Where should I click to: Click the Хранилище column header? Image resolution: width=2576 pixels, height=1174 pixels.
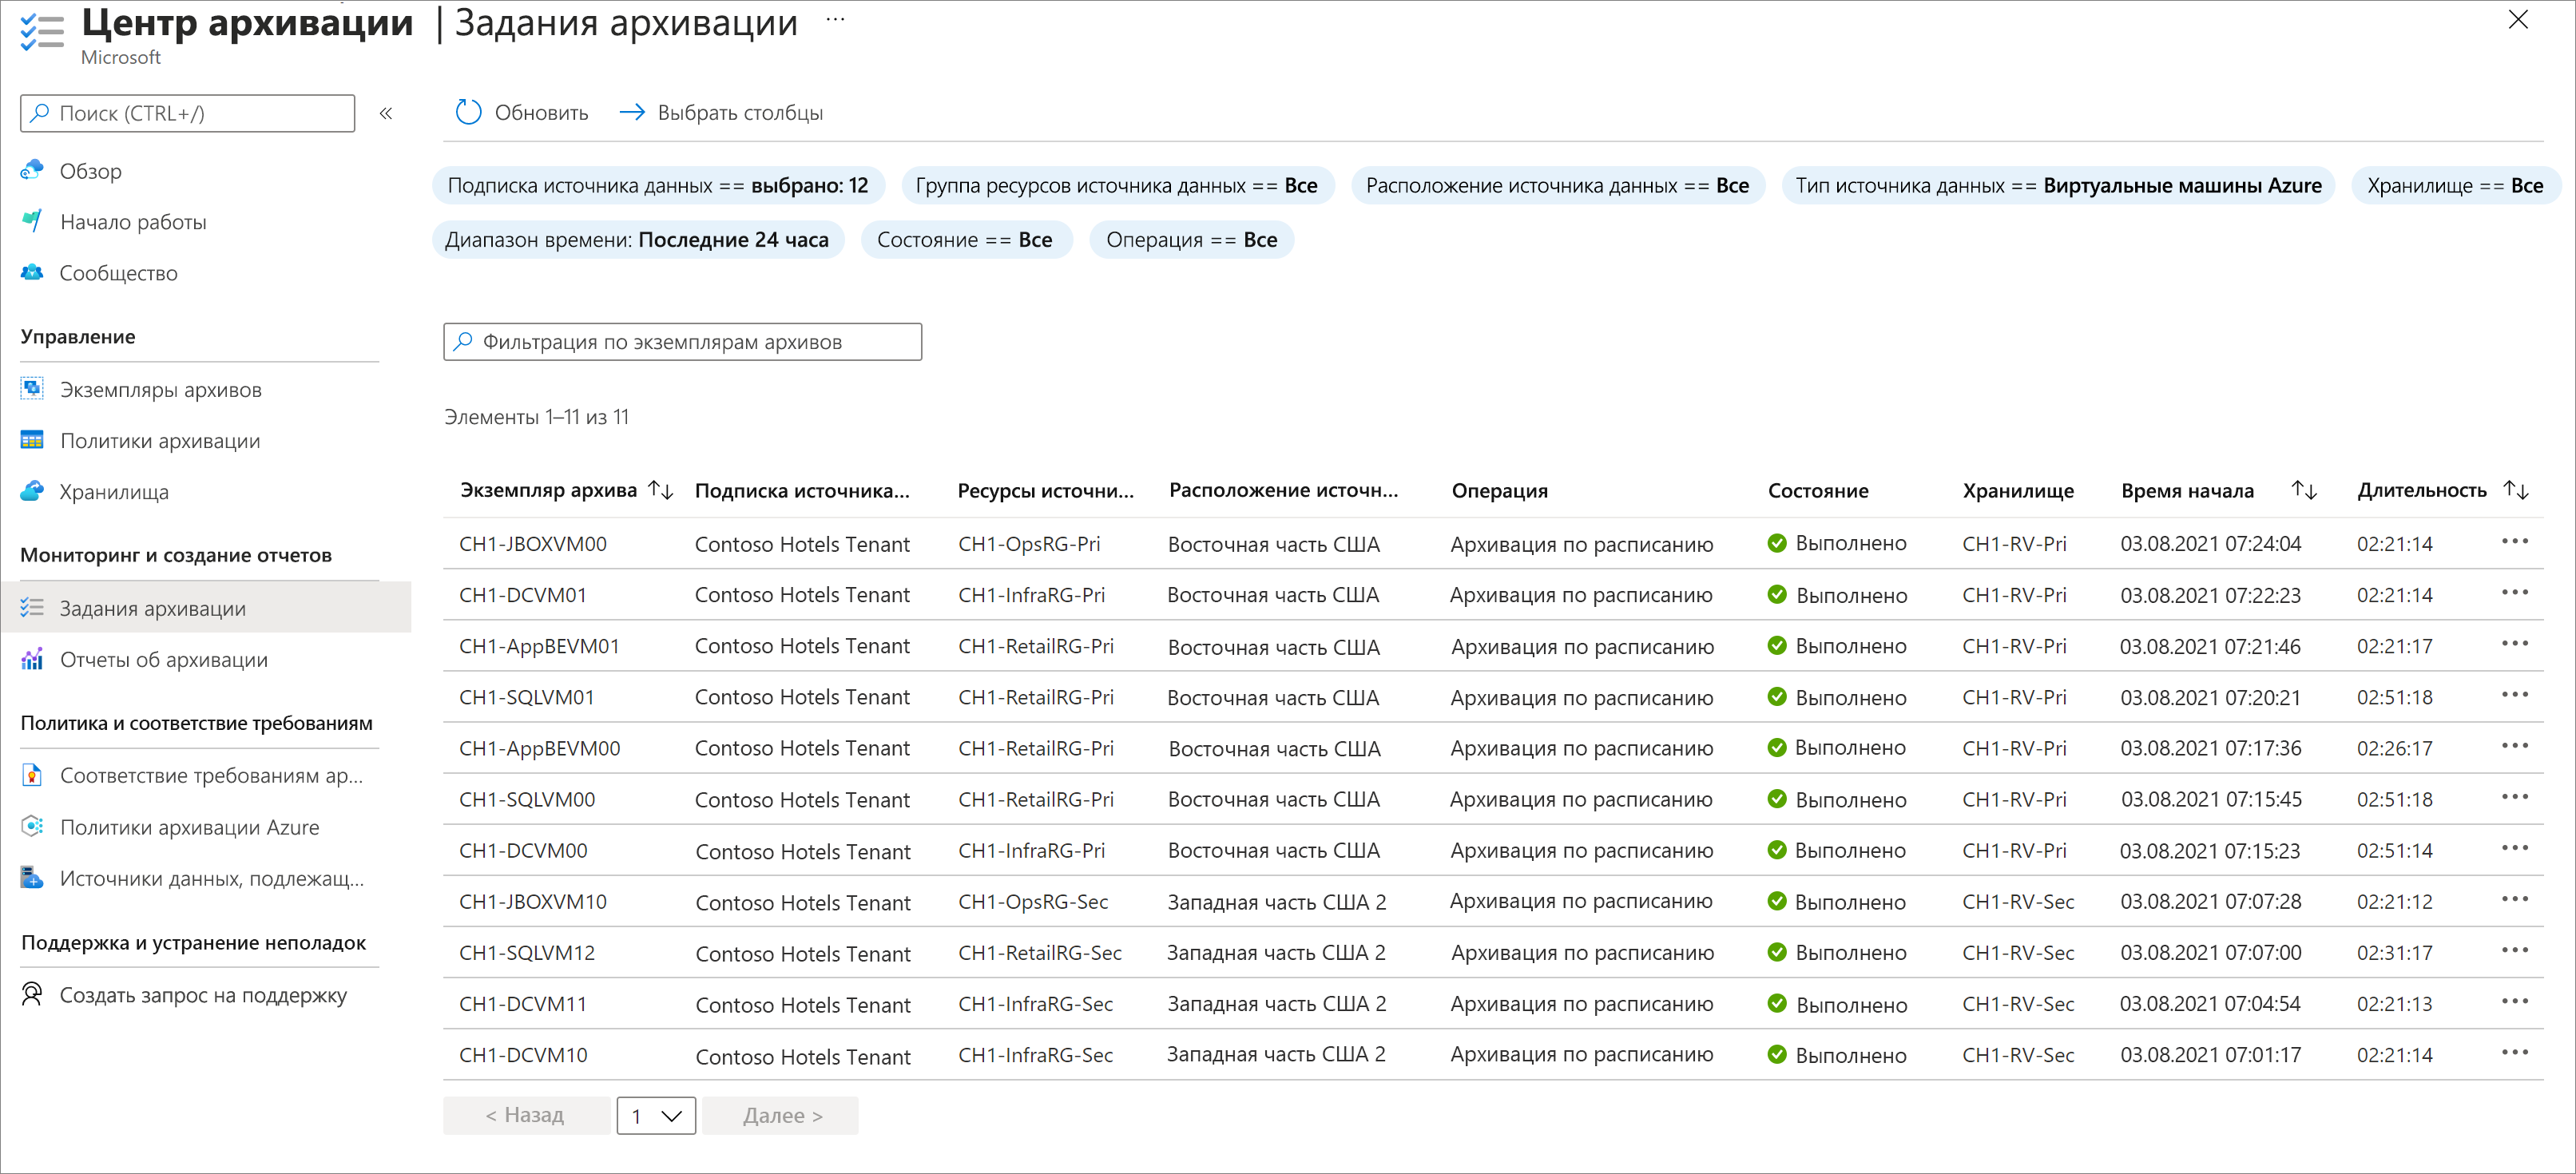click(x=2018, y=490)
